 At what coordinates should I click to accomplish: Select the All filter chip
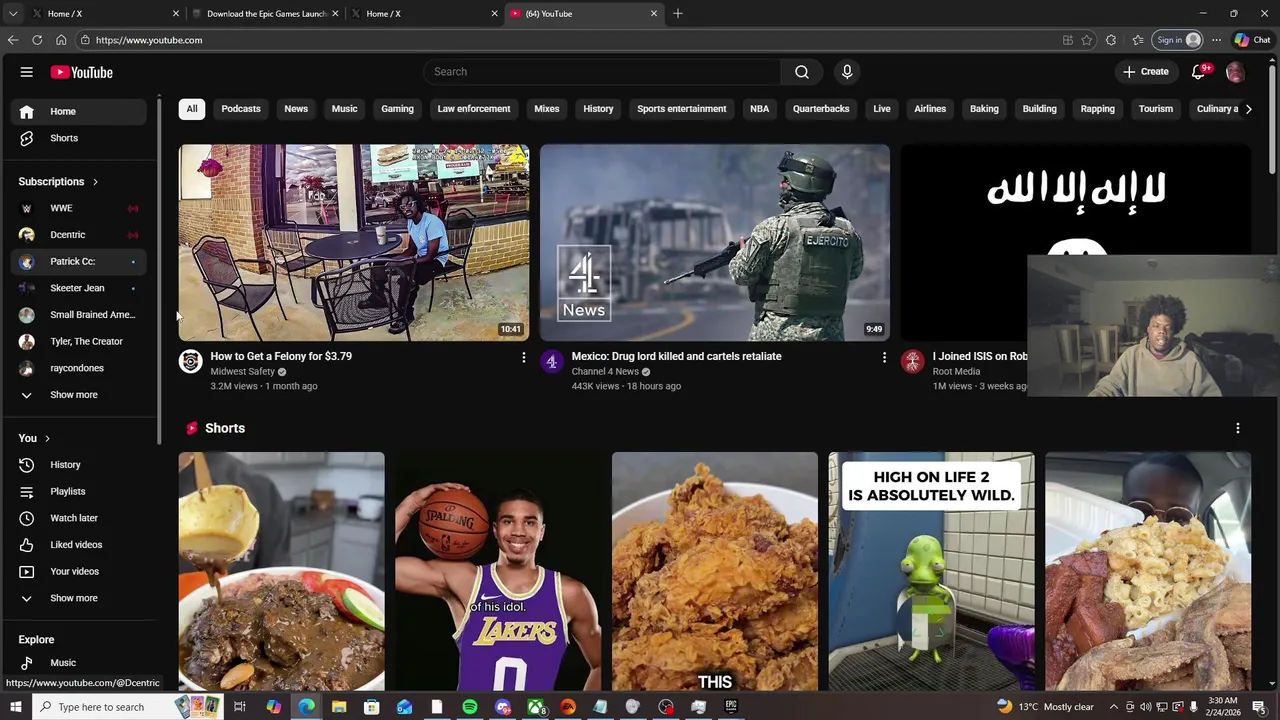click(x=192, y=109)
